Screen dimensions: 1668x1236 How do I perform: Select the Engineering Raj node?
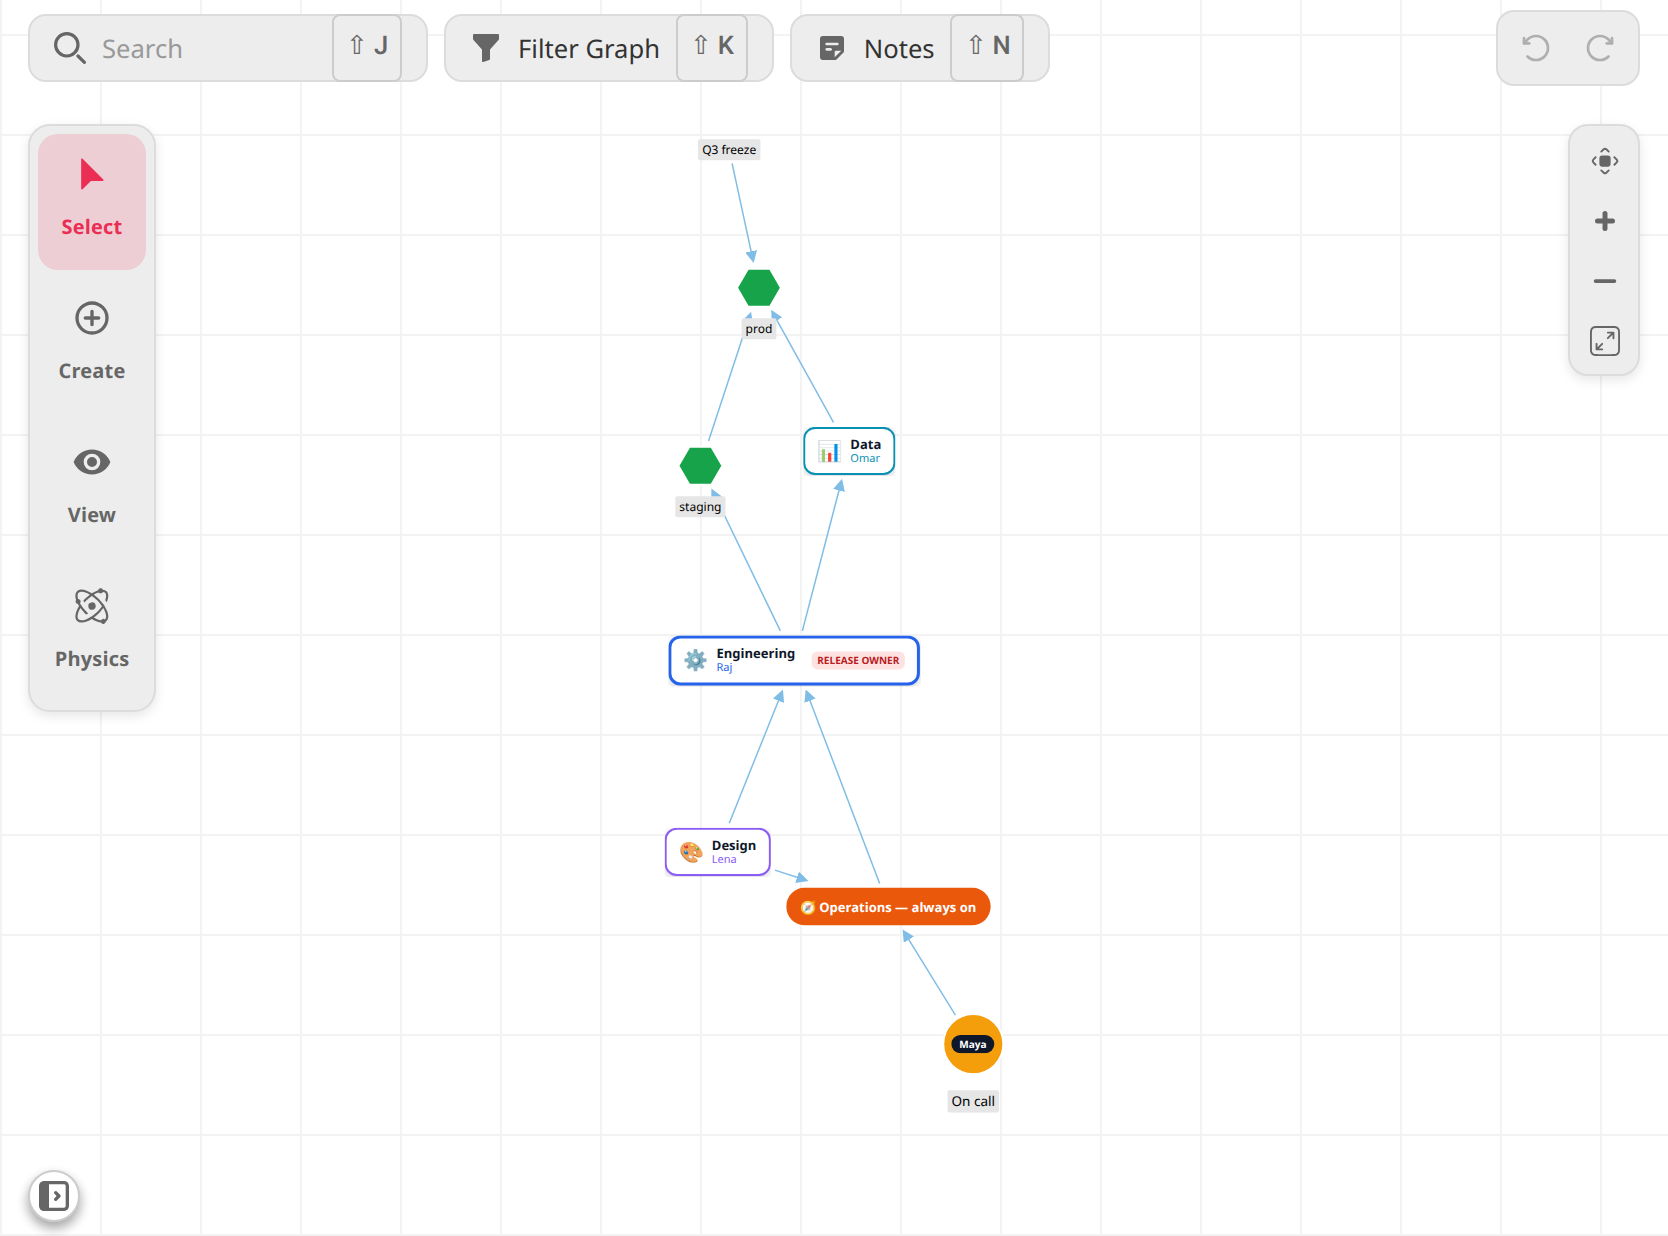point(794,661)
